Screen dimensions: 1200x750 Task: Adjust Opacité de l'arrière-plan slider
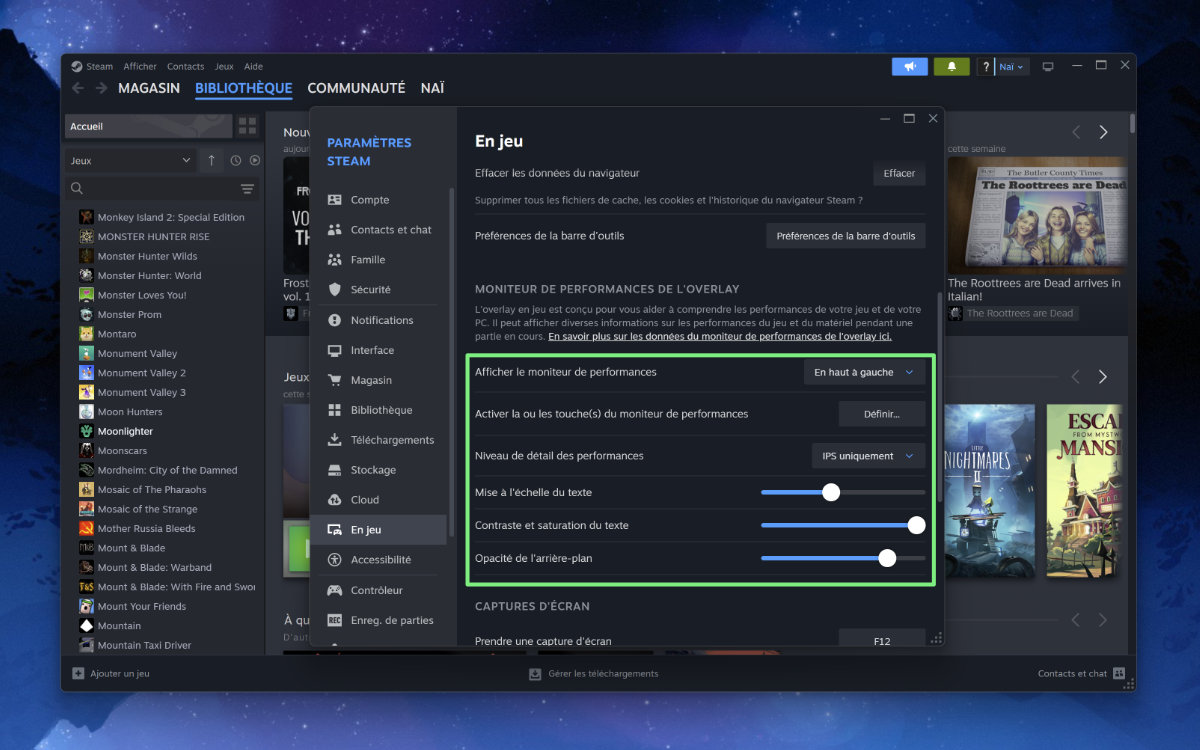(842, 558)
